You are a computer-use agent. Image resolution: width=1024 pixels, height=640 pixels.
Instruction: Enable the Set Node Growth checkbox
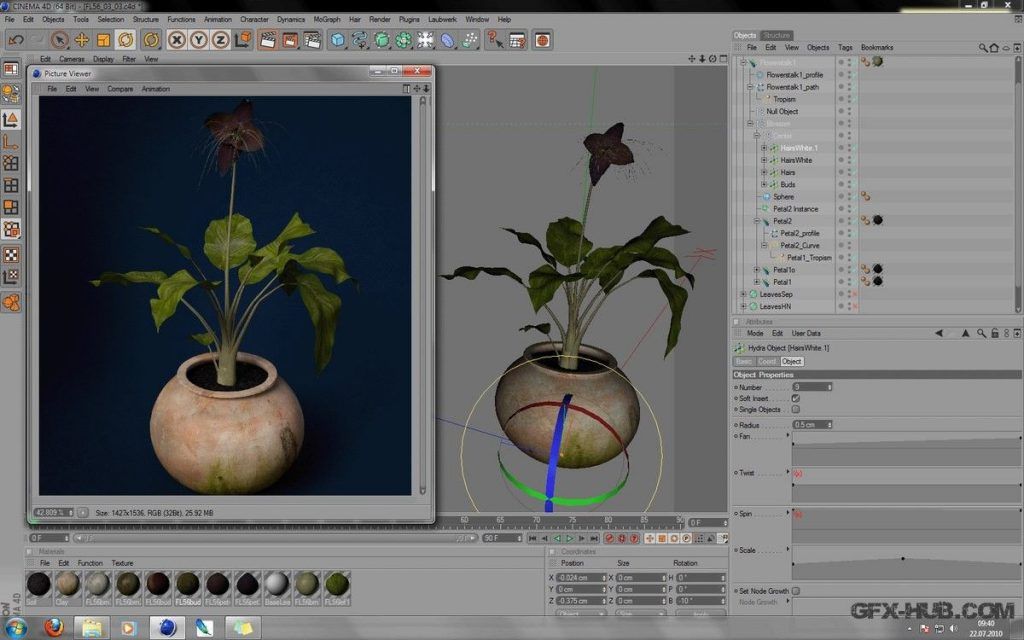[x=796, y=590]
